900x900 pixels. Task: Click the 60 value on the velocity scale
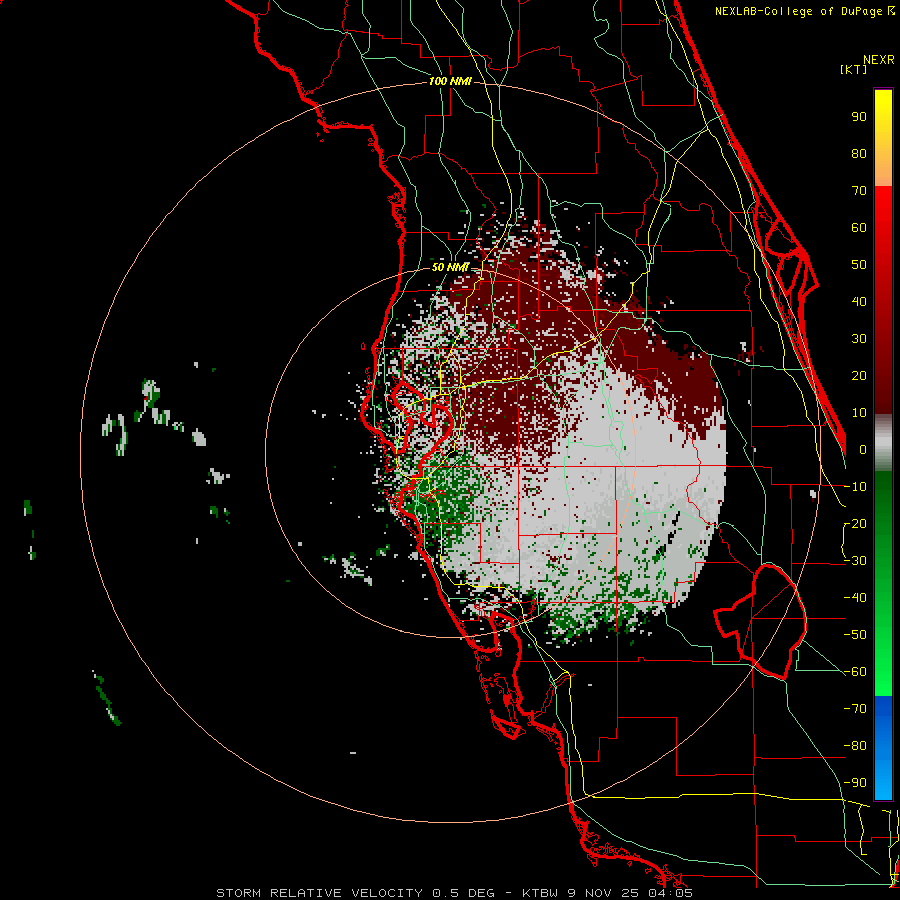(859, 228)
